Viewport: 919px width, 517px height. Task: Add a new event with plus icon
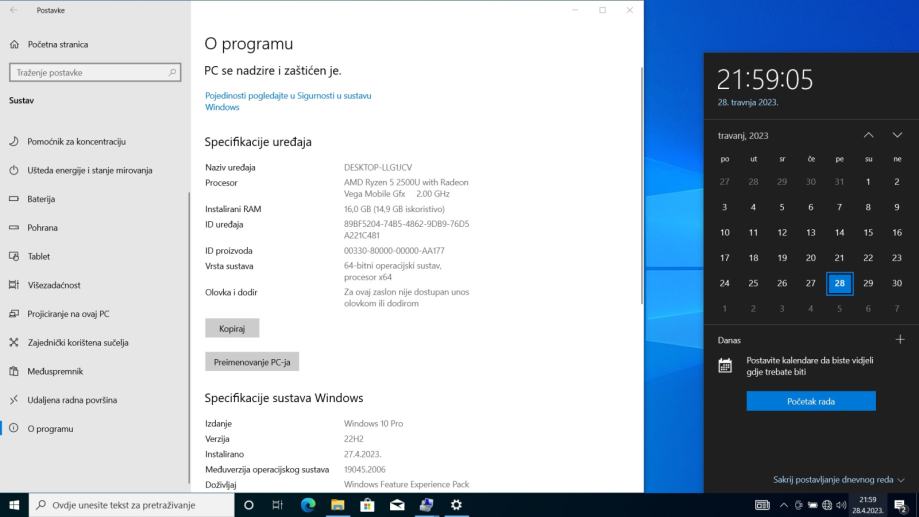(x=900, y=339)
